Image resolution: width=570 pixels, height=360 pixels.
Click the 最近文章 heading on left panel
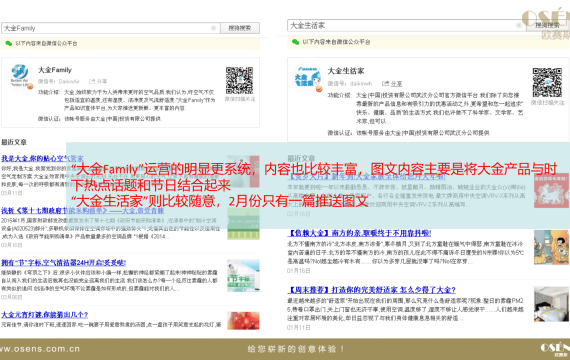pyautogui.click(x=14, y=142)
